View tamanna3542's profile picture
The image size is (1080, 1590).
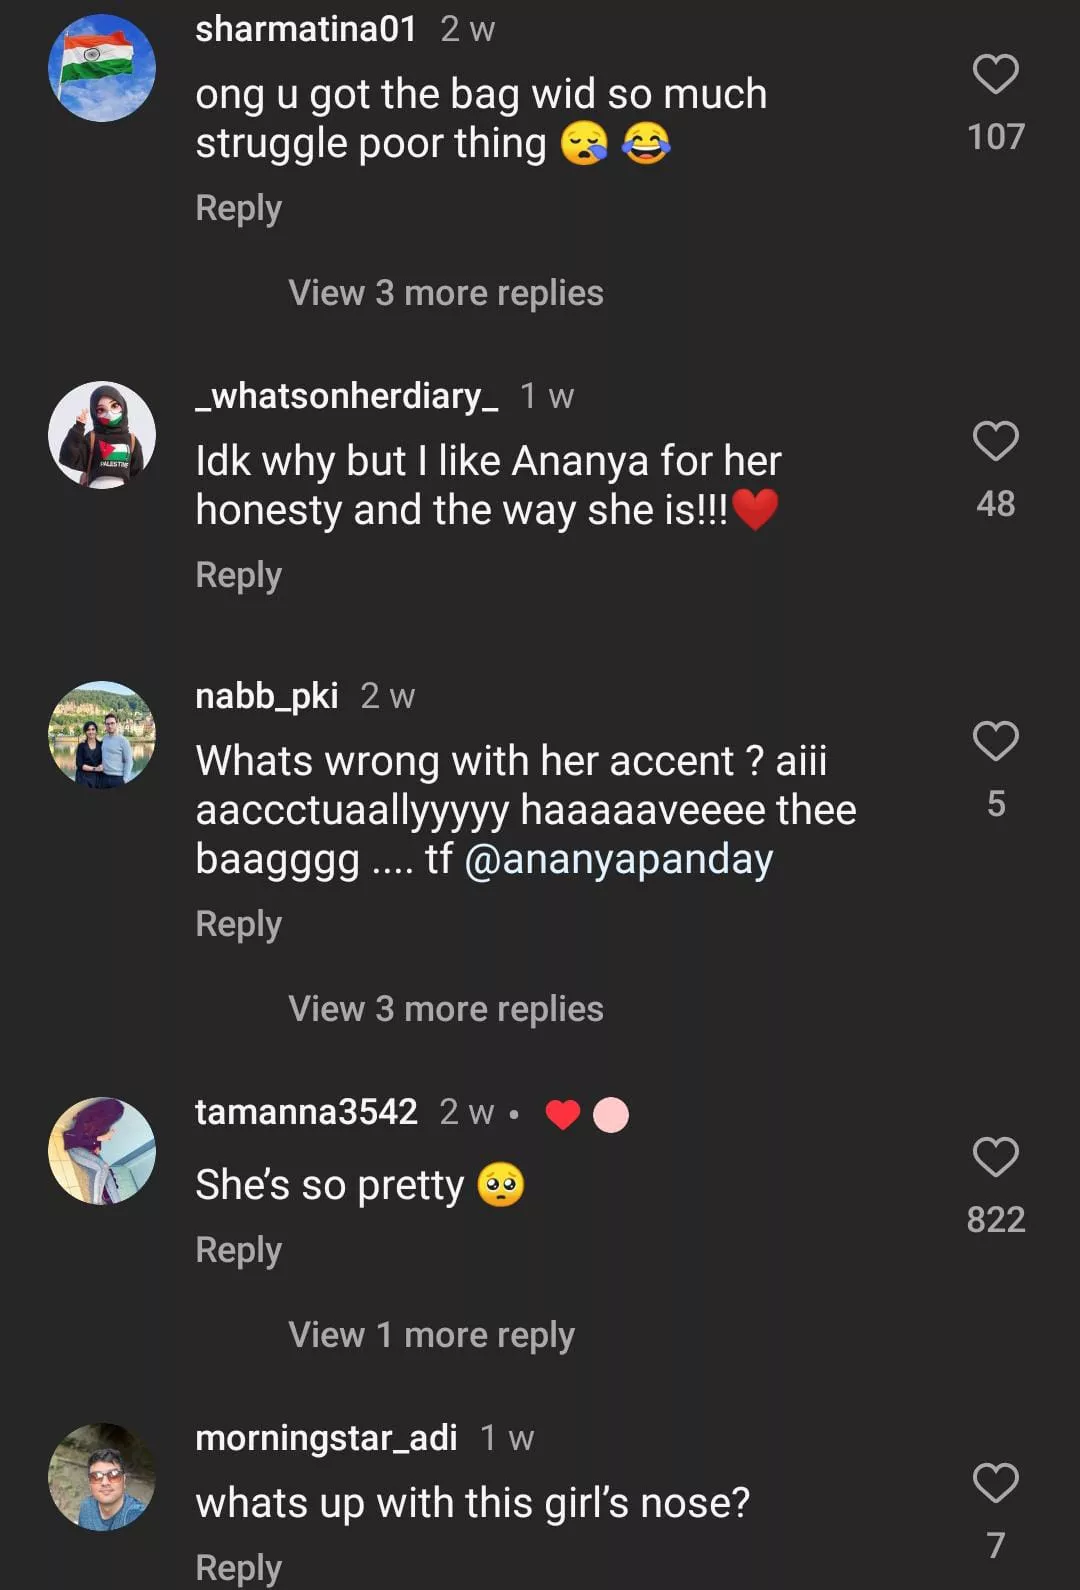(102, 1151)
